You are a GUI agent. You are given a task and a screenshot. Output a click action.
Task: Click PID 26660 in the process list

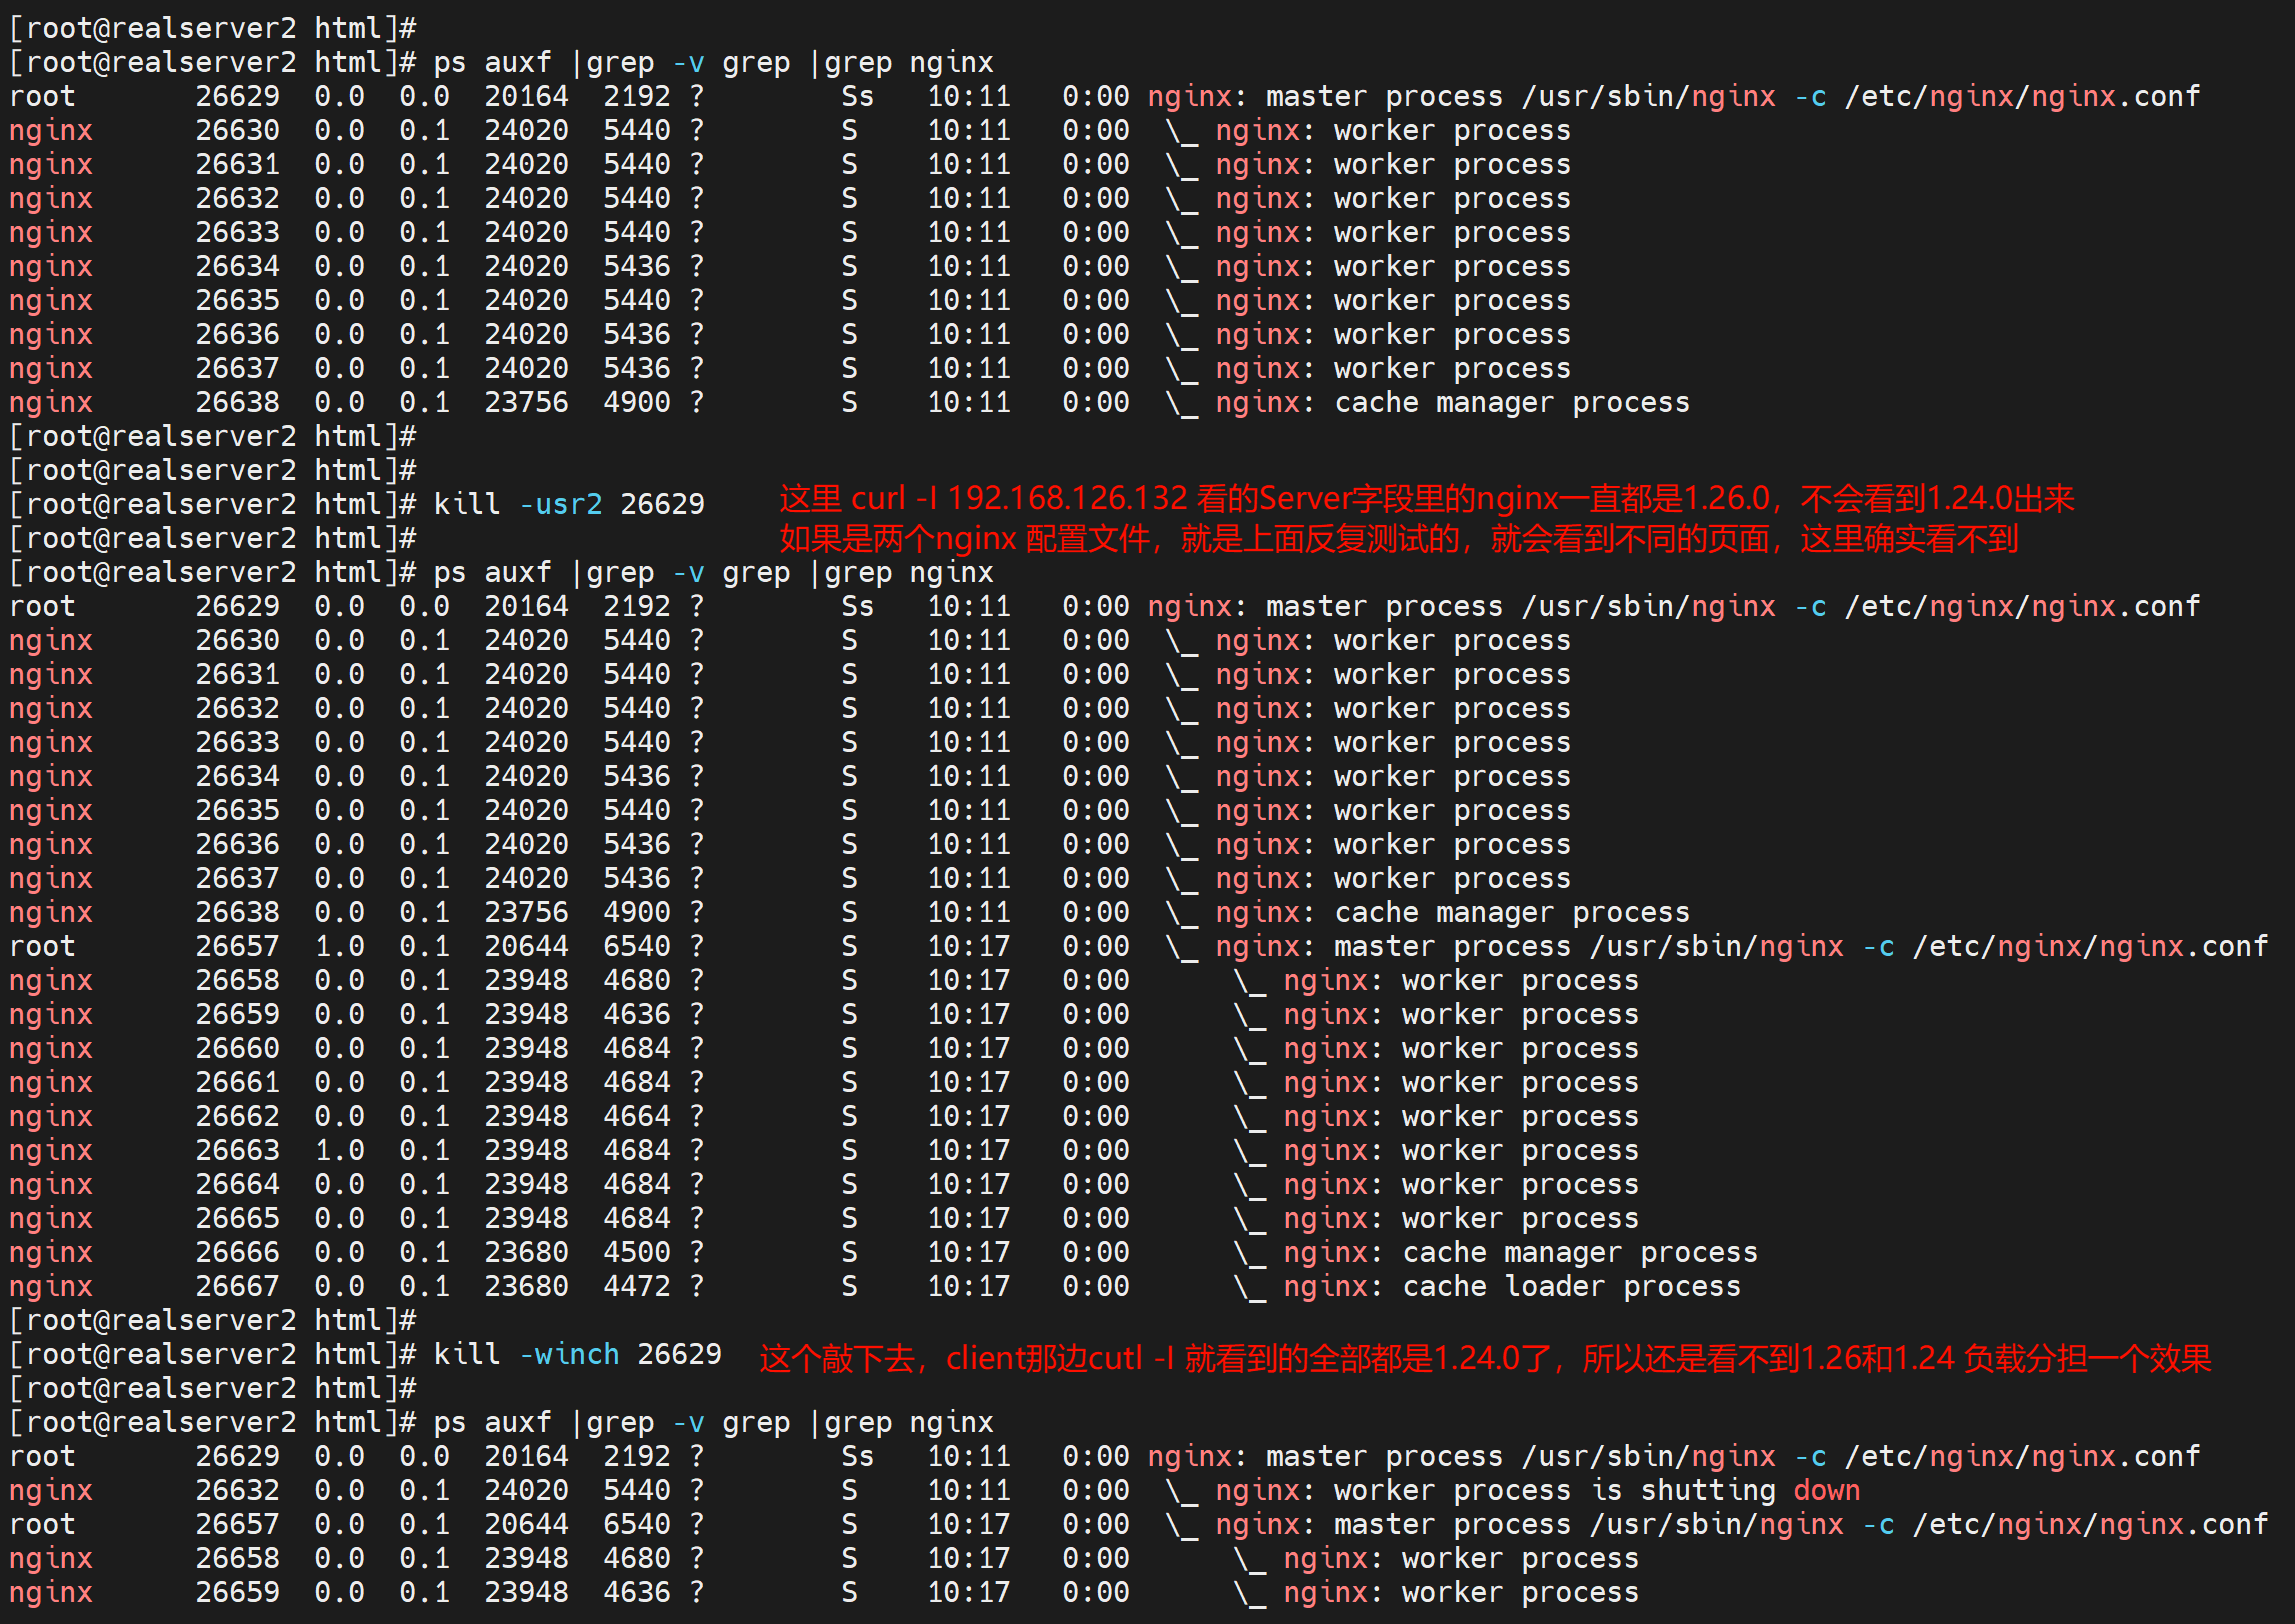coord(237,1048)
